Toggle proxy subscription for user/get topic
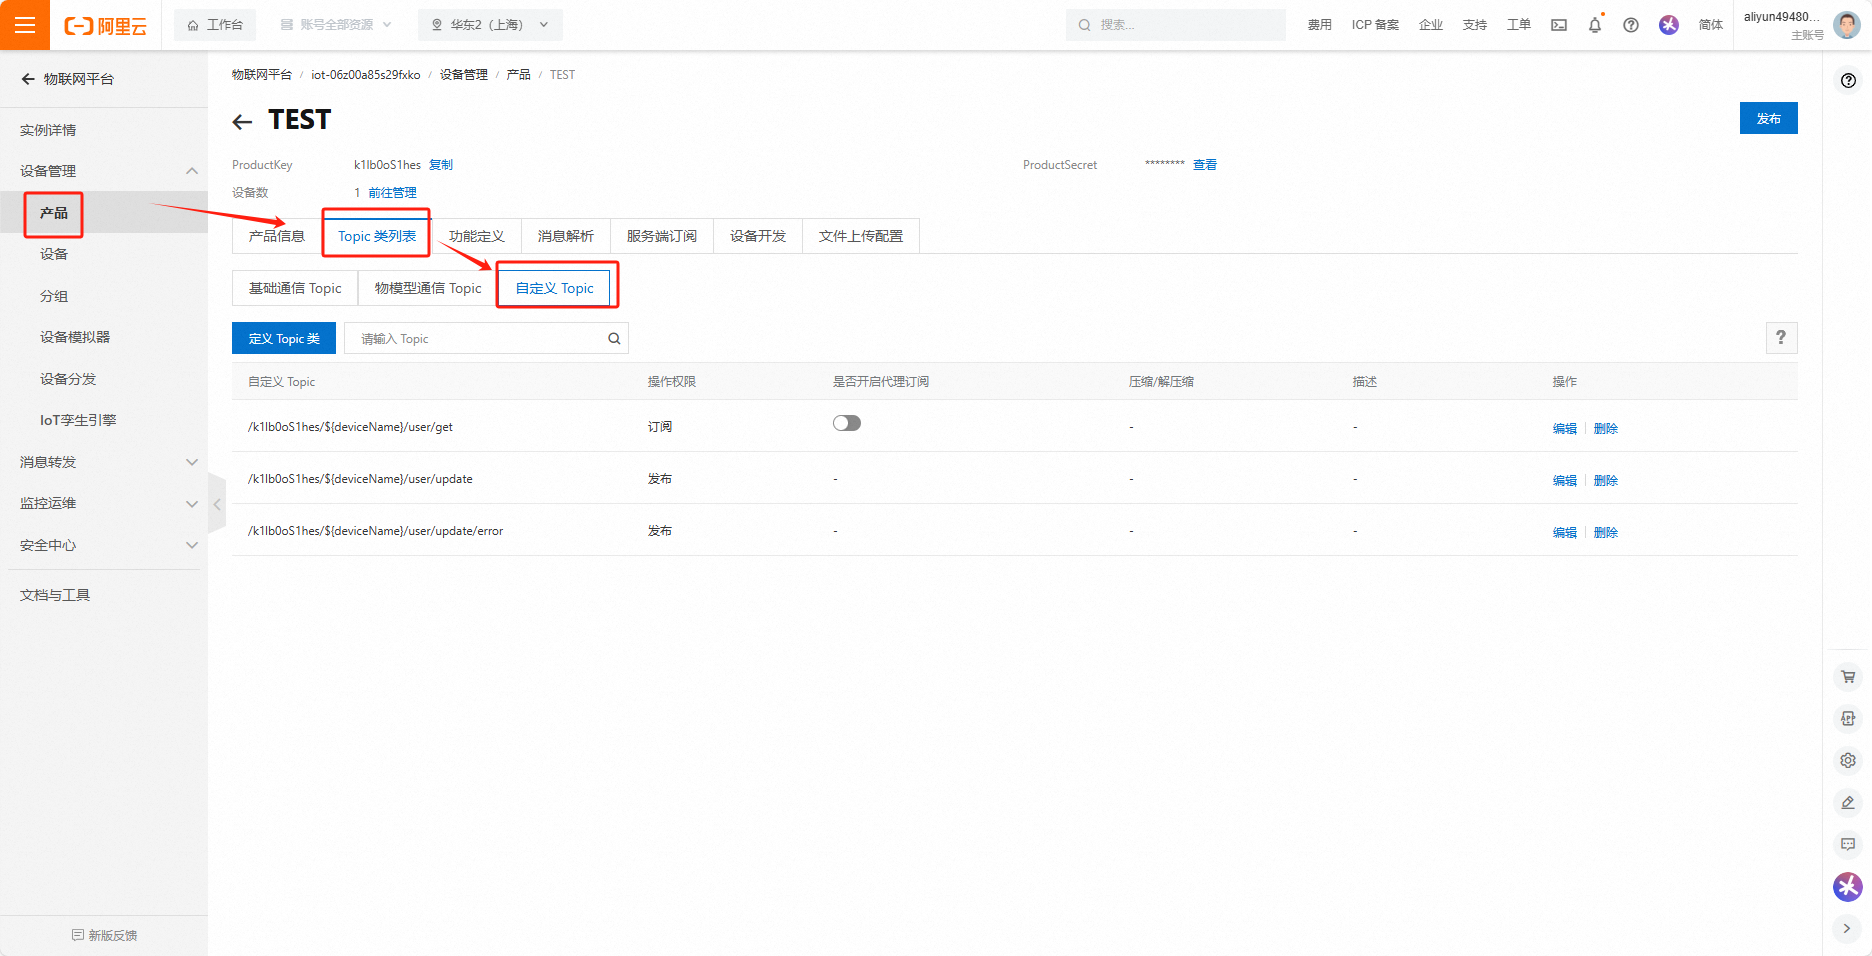Image resolution: width=1872 pixels, height=956 pixels. (846, 424)
